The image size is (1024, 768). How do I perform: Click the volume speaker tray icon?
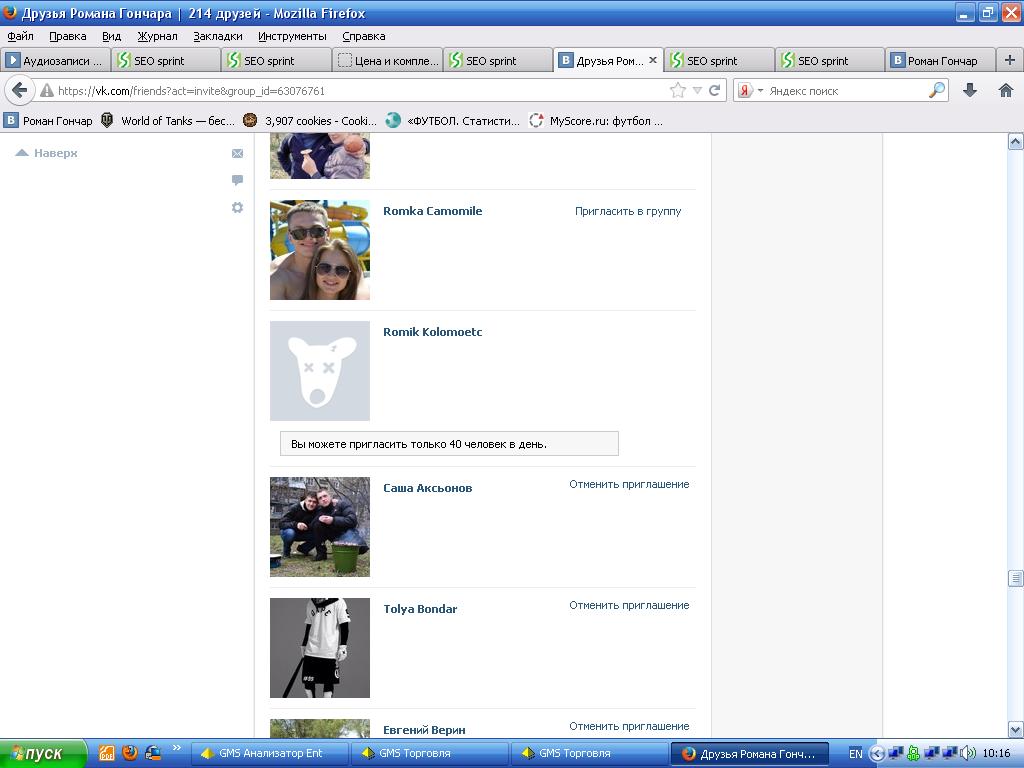click(x=968, y=754)
